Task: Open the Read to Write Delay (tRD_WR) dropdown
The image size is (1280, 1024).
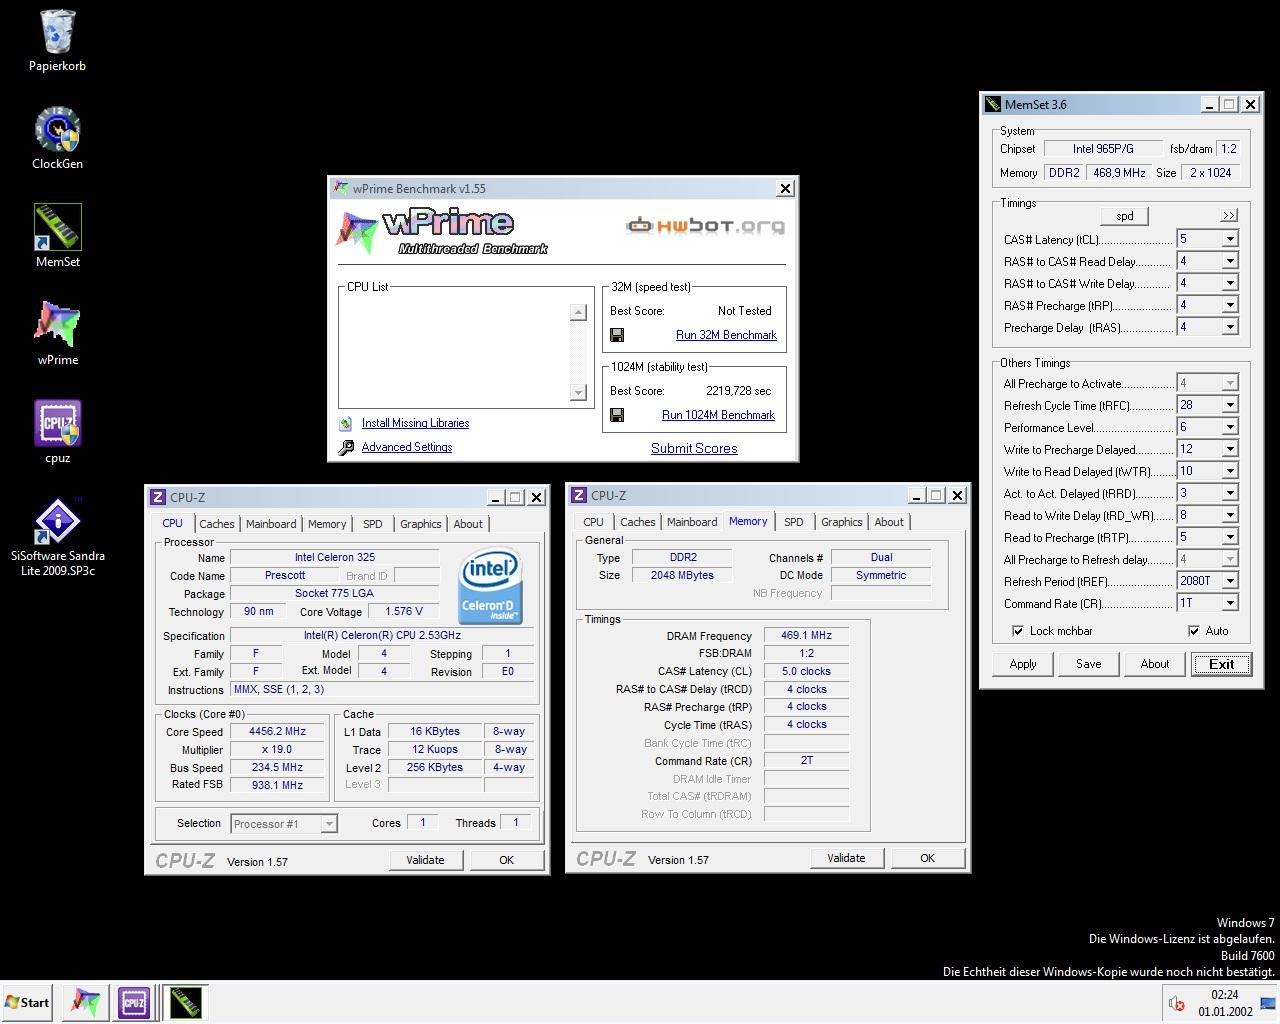Action: click(x=1230, y=515)
